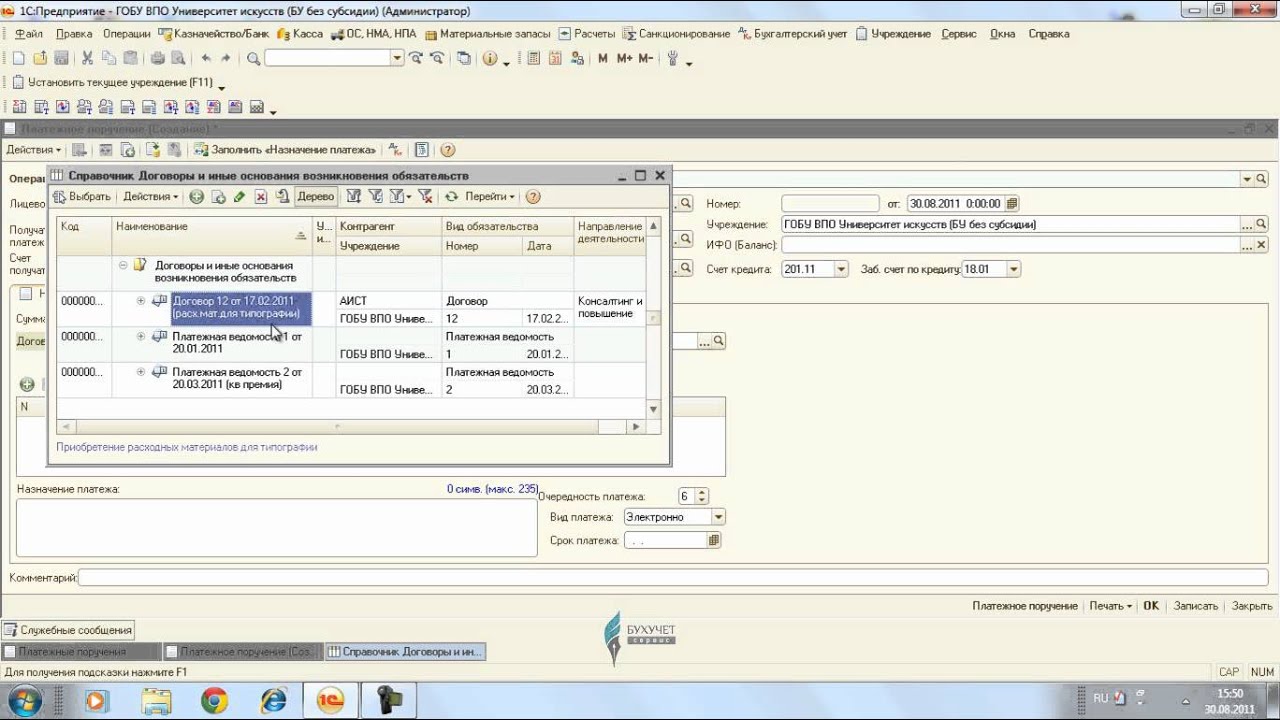Switch to the Платежные поручения window tab
The width and height of the screenshot is (1280, 720).
coord(80,652)
